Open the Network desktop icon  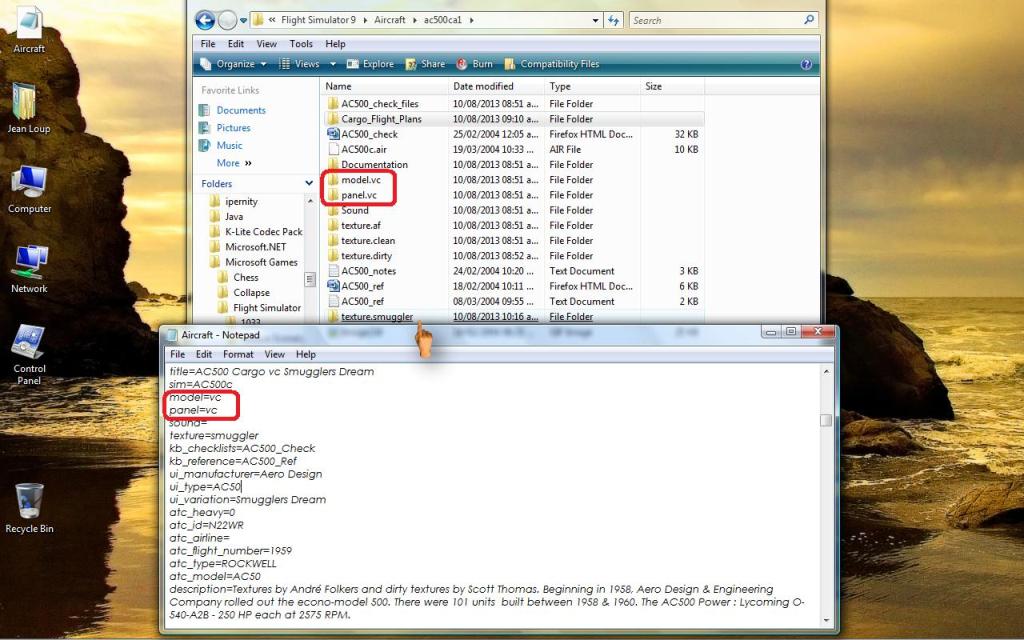(29, 269)
